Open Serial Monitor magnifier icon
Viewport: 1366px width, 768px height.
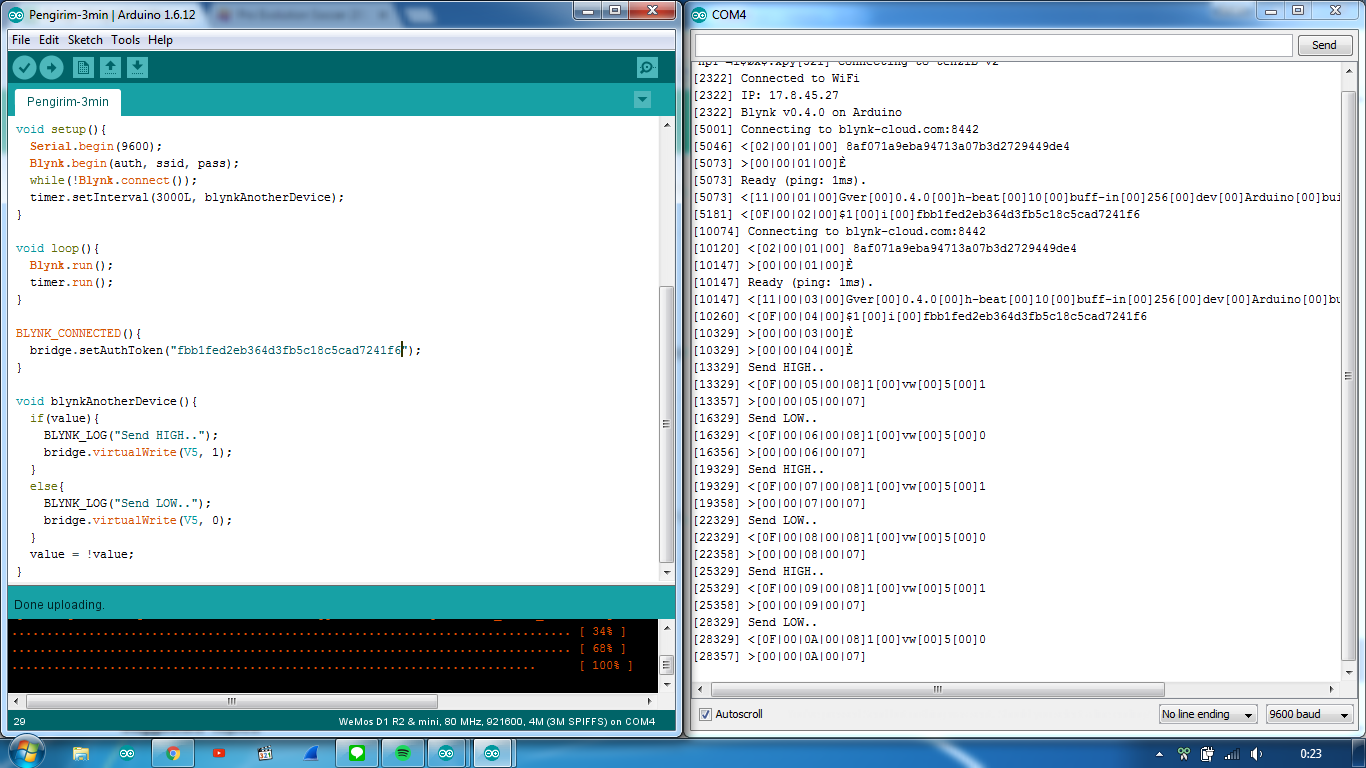(x=647, y=67)
